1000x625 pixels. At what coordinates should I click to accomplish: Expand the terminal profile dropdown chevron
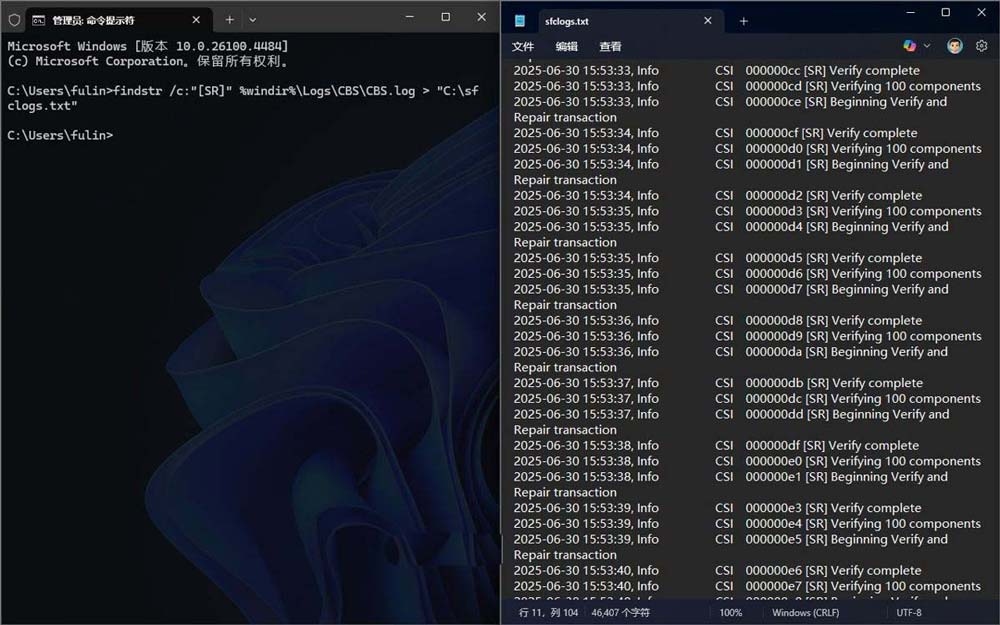click(253, 20)
